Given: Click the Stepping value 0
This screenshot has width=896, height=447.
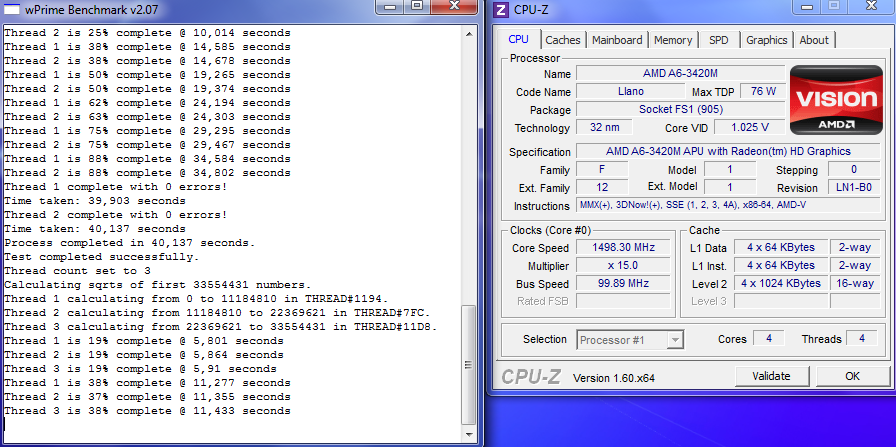Looking at the screenshot, I should [x=854, y=169].
